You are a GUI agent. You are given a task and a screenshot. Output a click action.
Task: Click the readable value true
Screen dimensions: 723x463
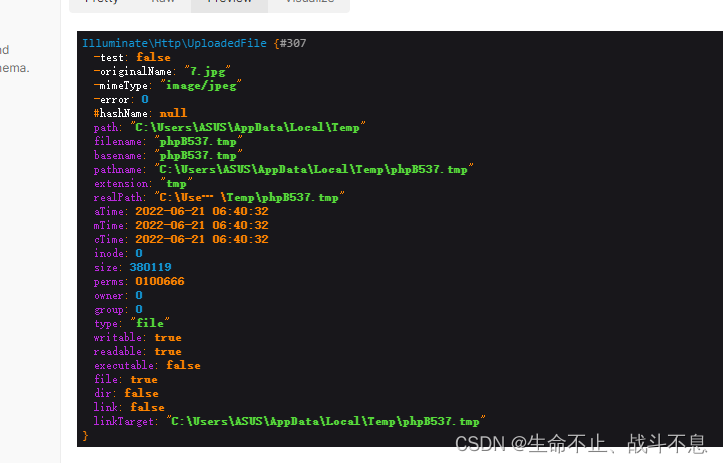pos(168,351)
